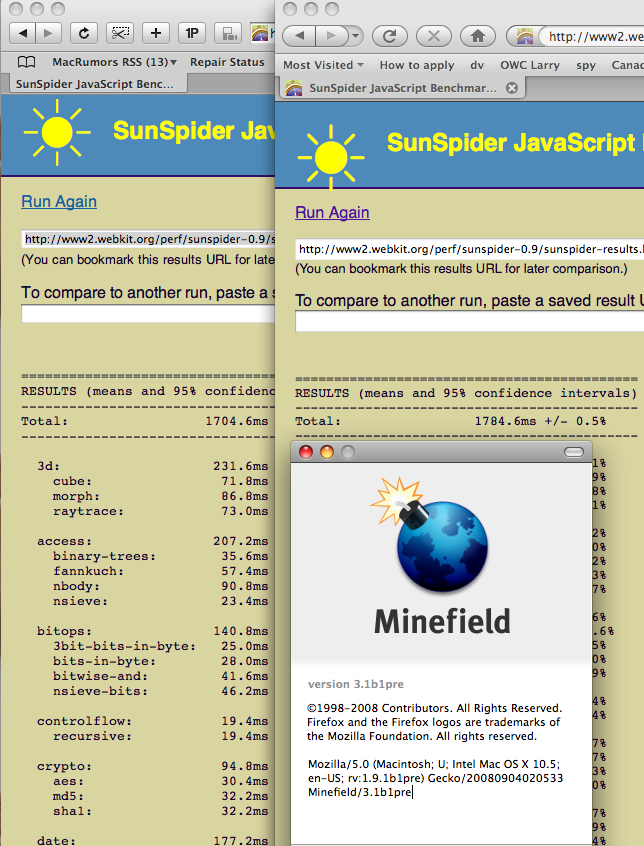Go back in Minefield browser

(x=300, y=36)
